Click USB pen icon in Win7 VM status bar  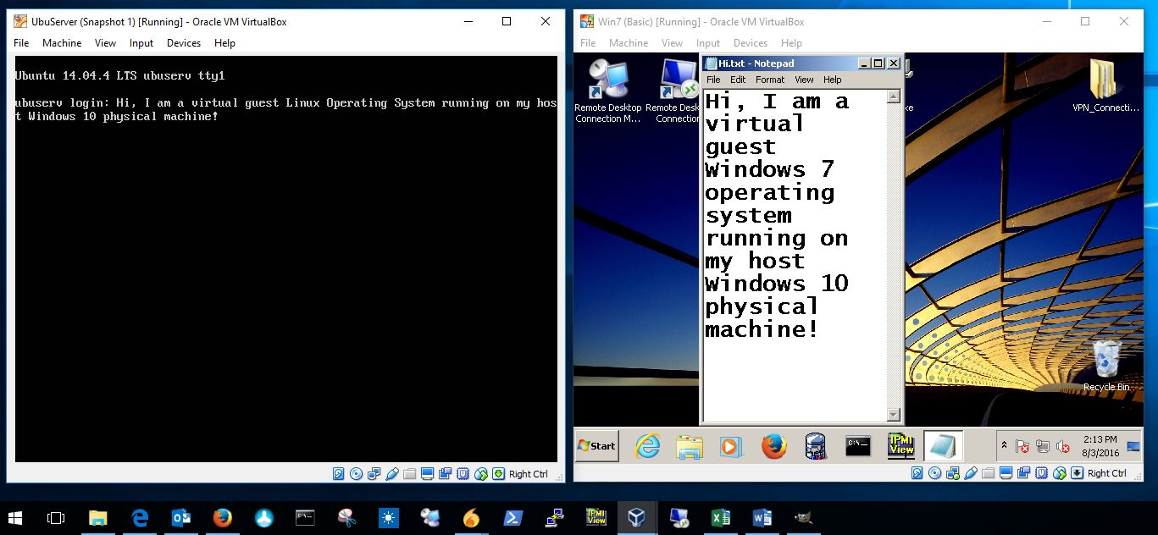970,473
